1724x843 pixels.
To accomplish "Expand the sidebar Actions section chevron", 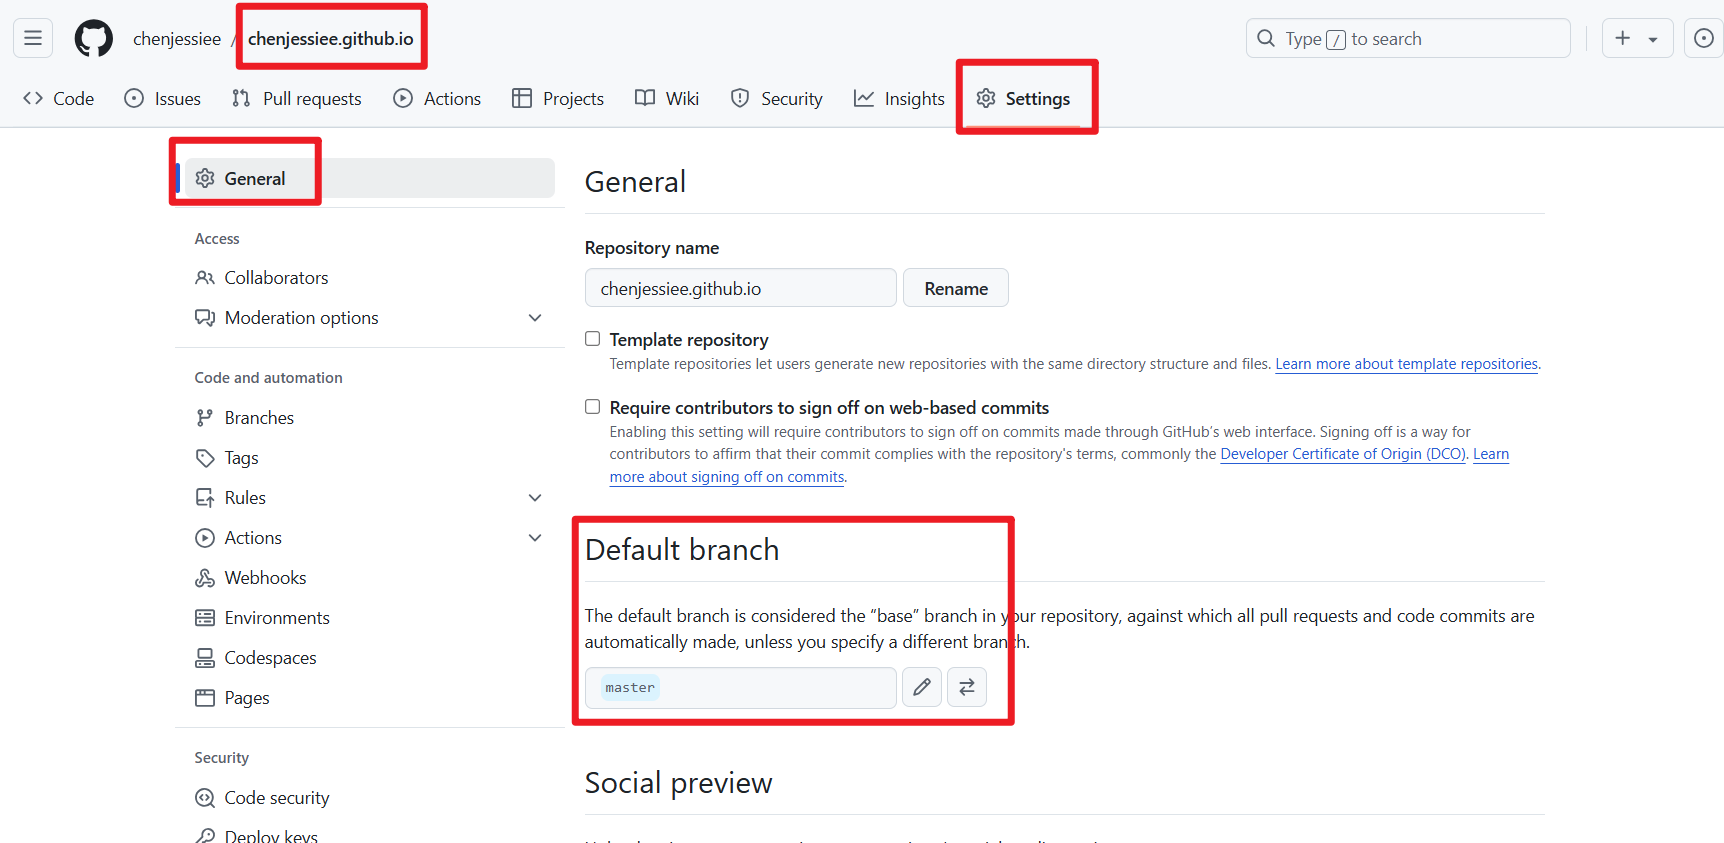I will pos(535,538).
